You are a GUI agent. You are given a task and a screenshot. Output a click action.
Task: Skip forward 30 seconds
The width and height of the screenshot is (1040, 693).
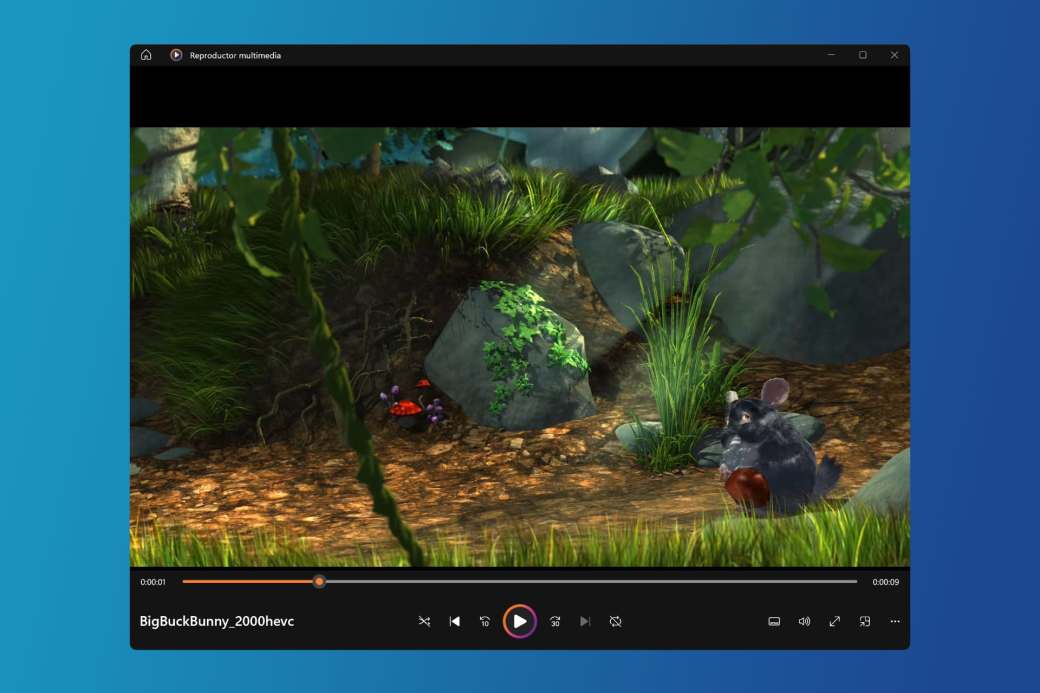point(555,621)
